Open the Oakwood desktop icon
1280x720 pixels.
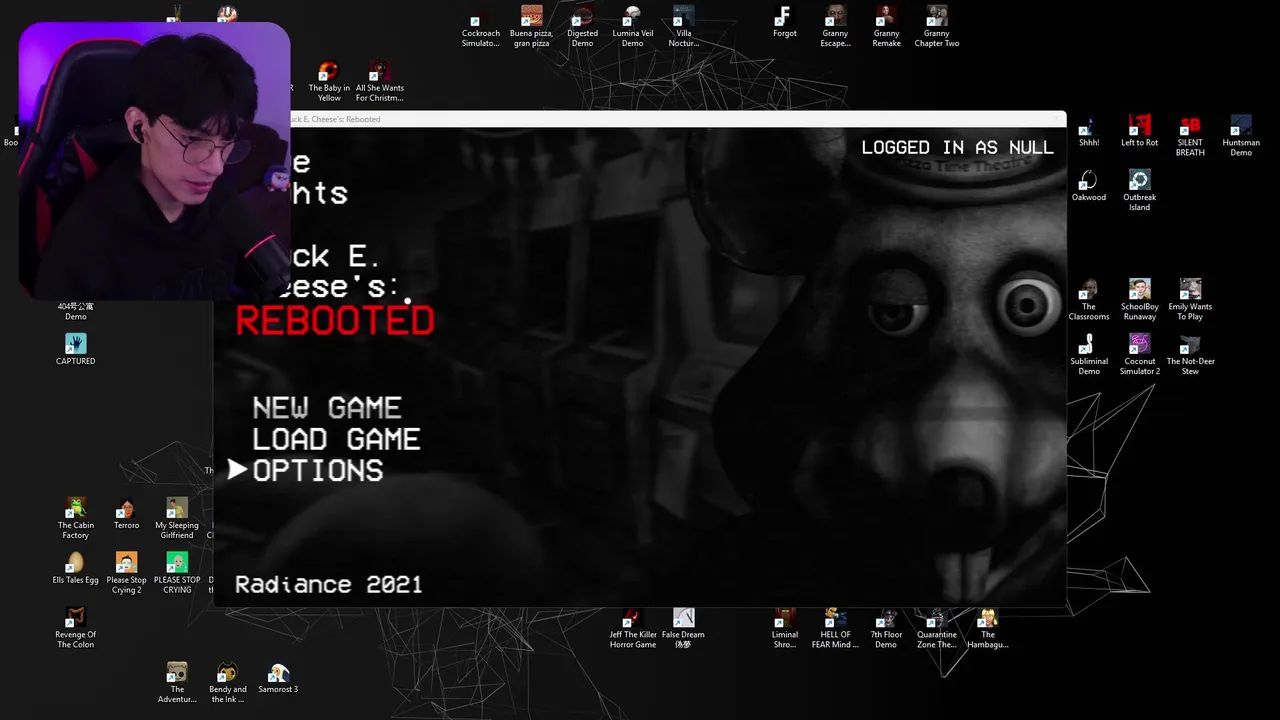coord(1089,186)
